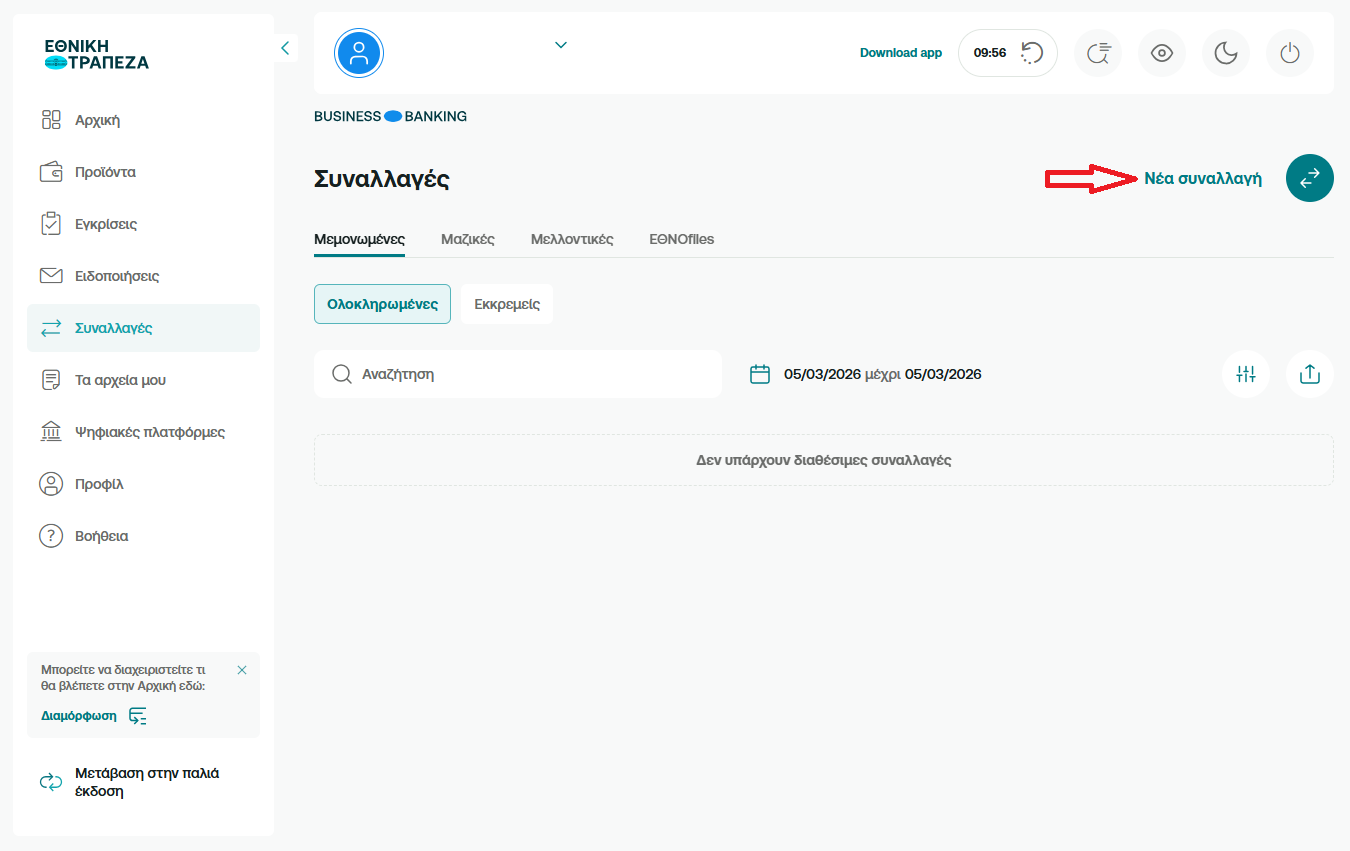The width and height of the screenshot is (1350, 851).
Task: Switch to the Μαζικές tab
Action: point(467,239)
